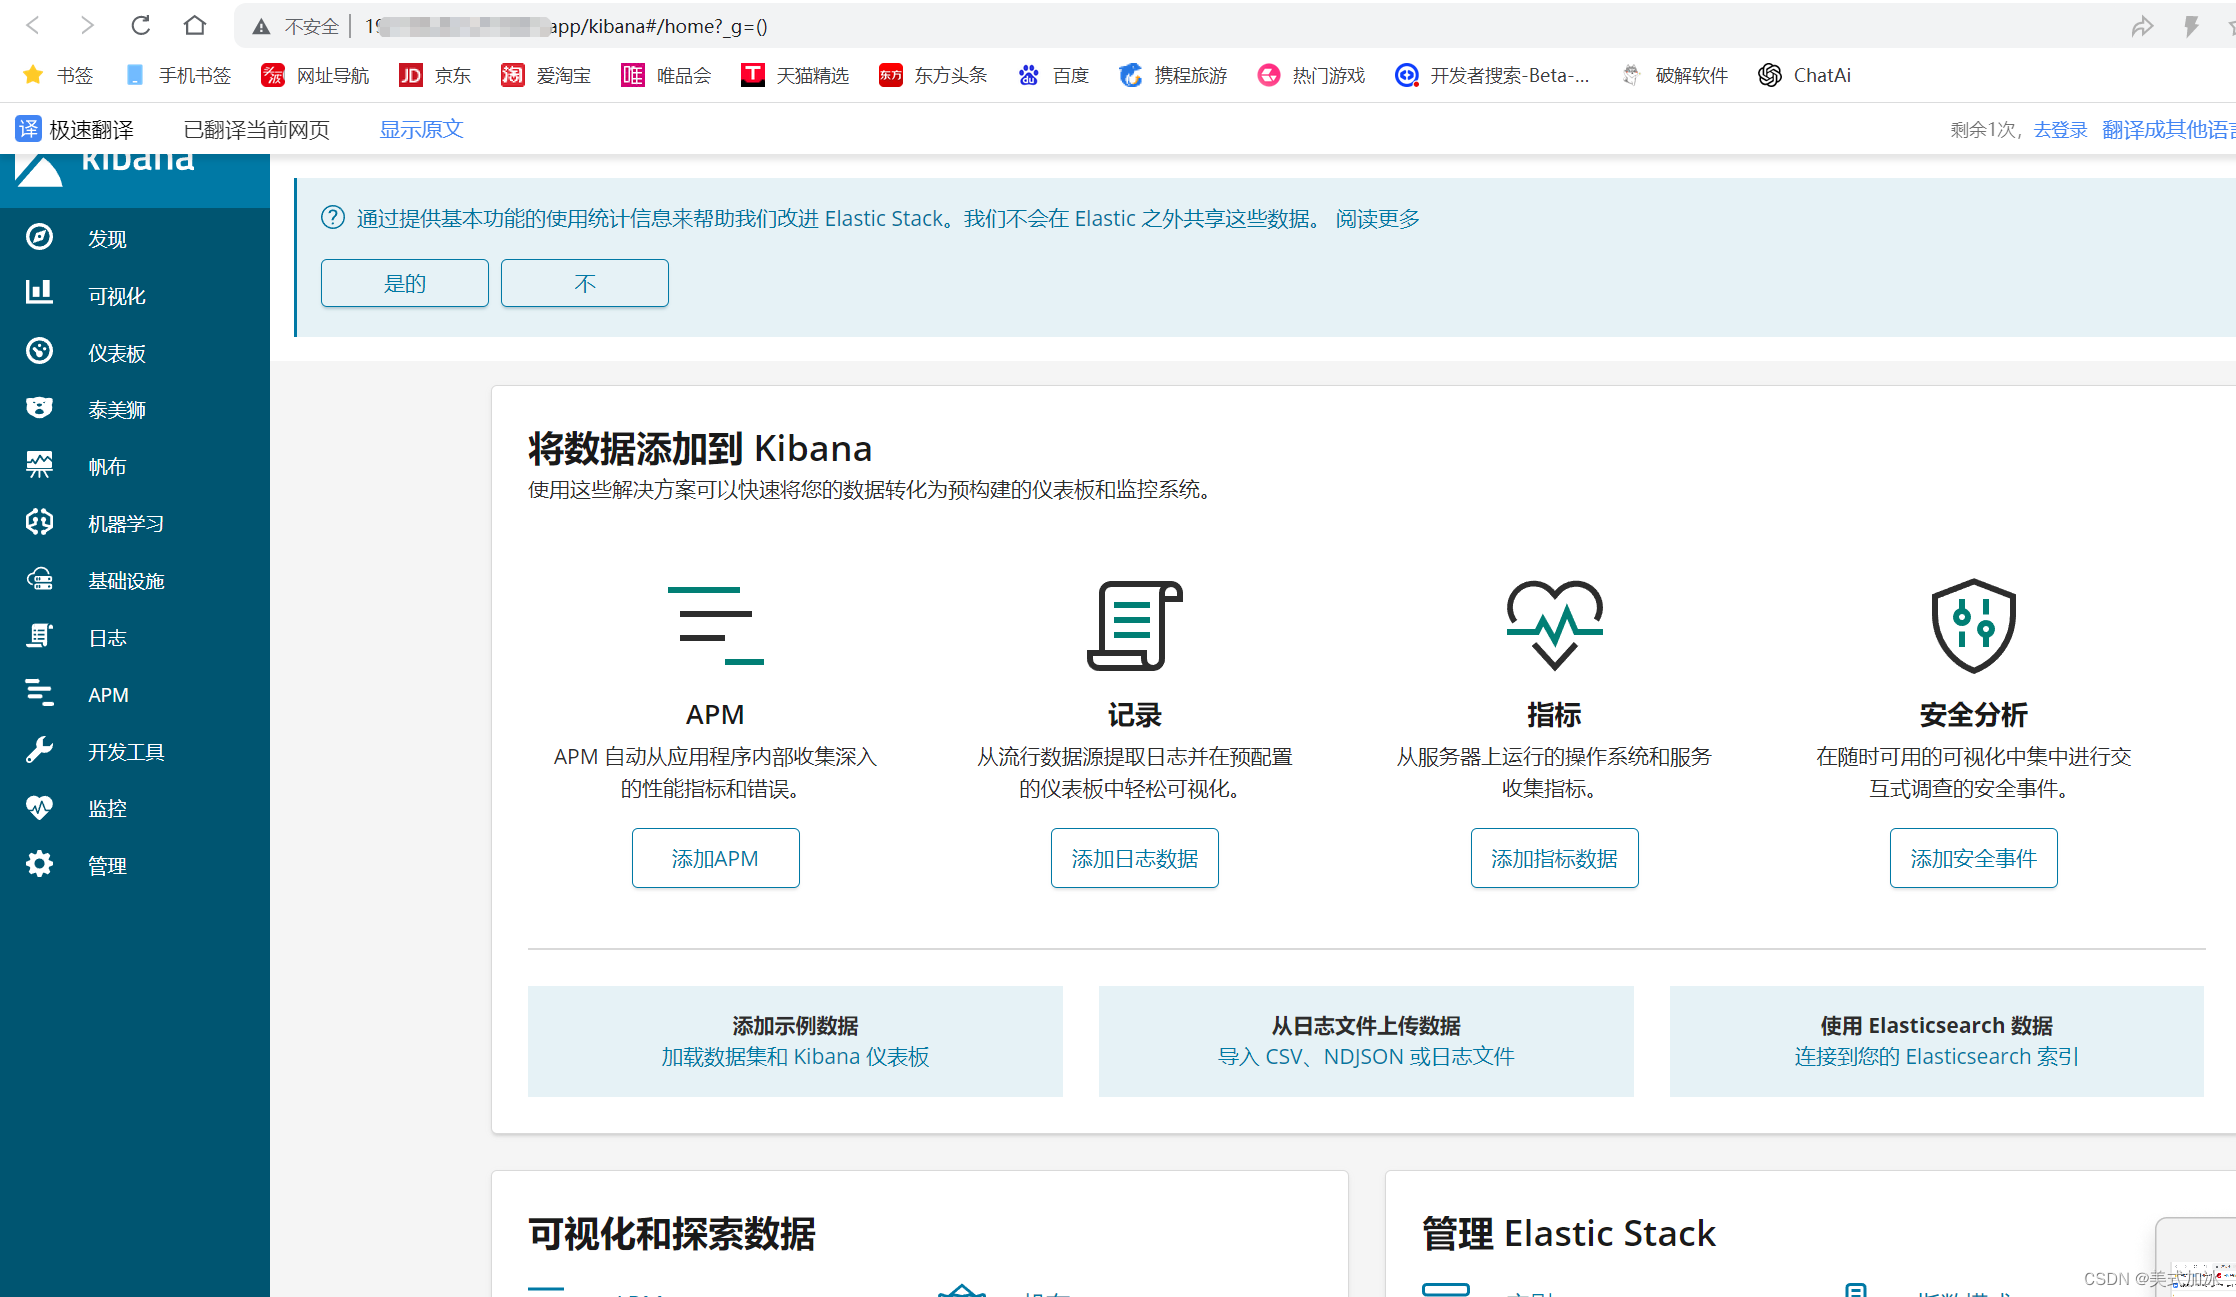Click the browser home button

pos(195,25)
